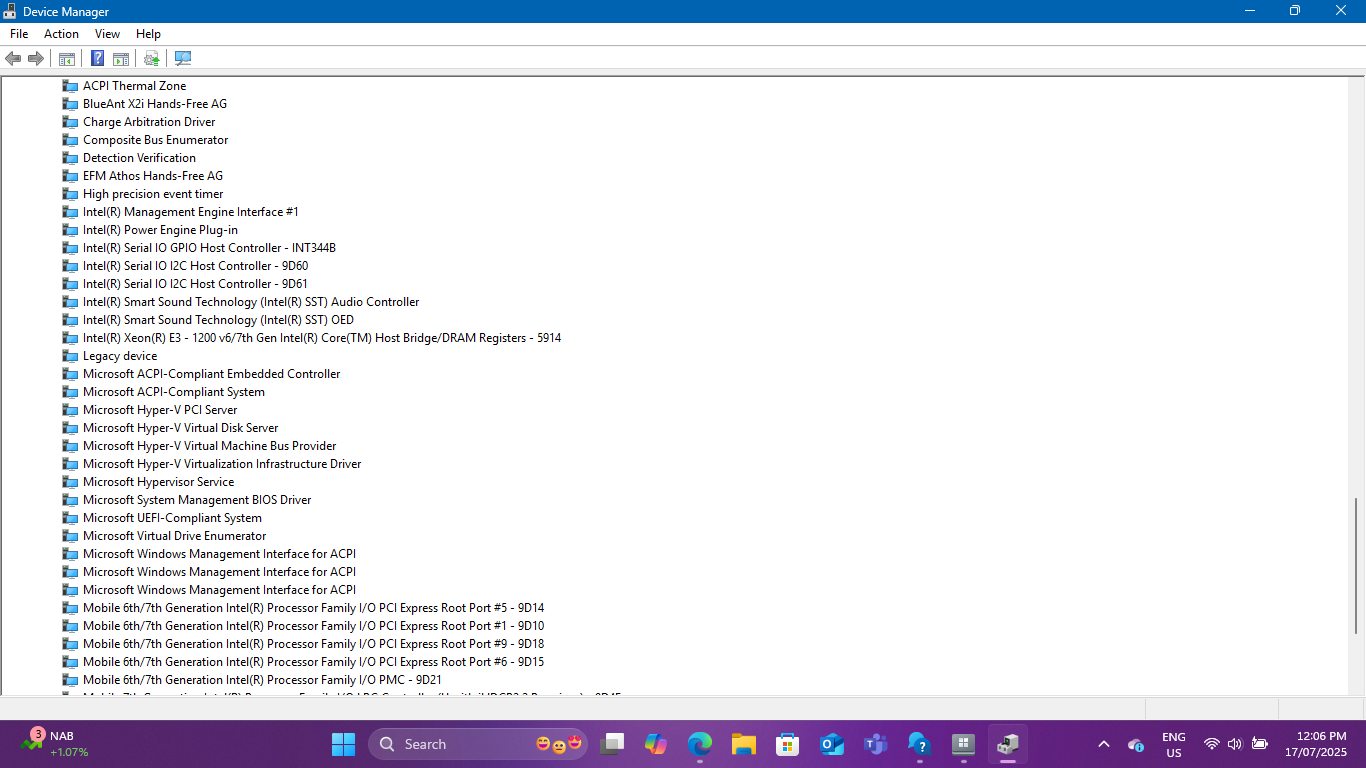This screenshot has width=1366, height=768.
Task: Open the Action menu
Action: [x=61, y=34]
